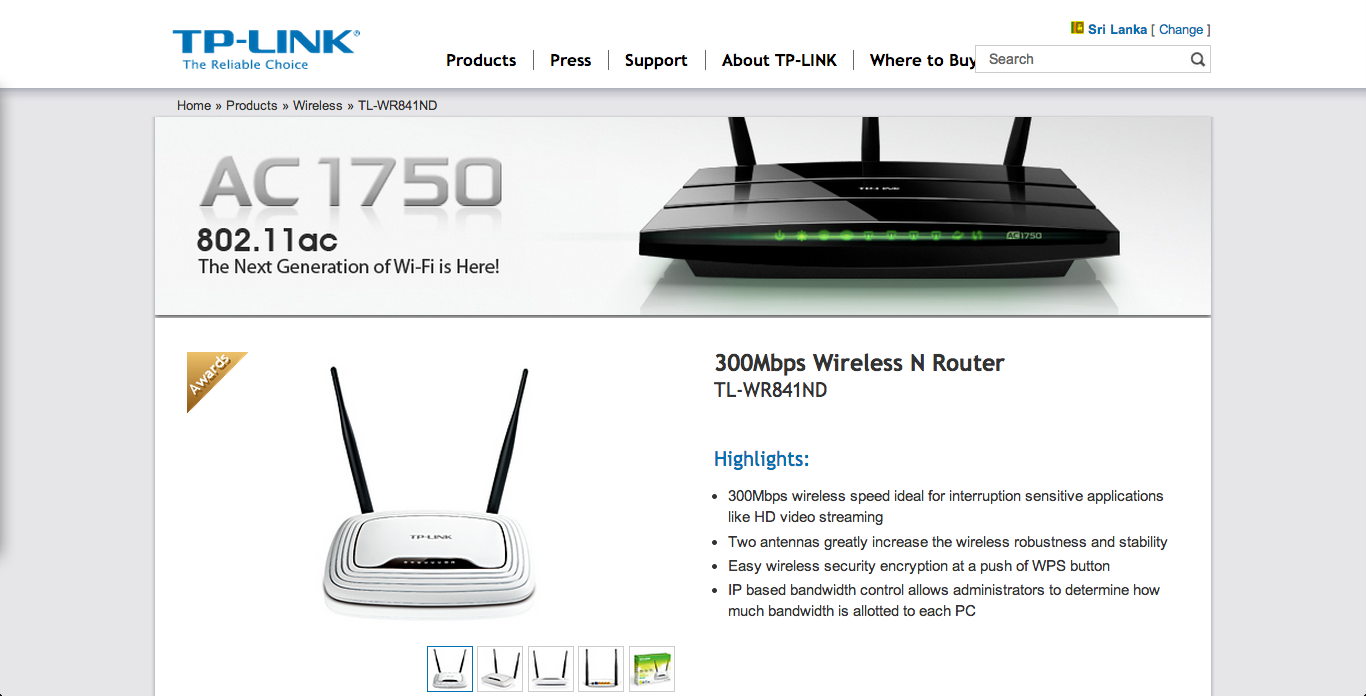Click the TP-LINK logo
This screenshot has width=1366, height=696.
[x=266, y=49]
